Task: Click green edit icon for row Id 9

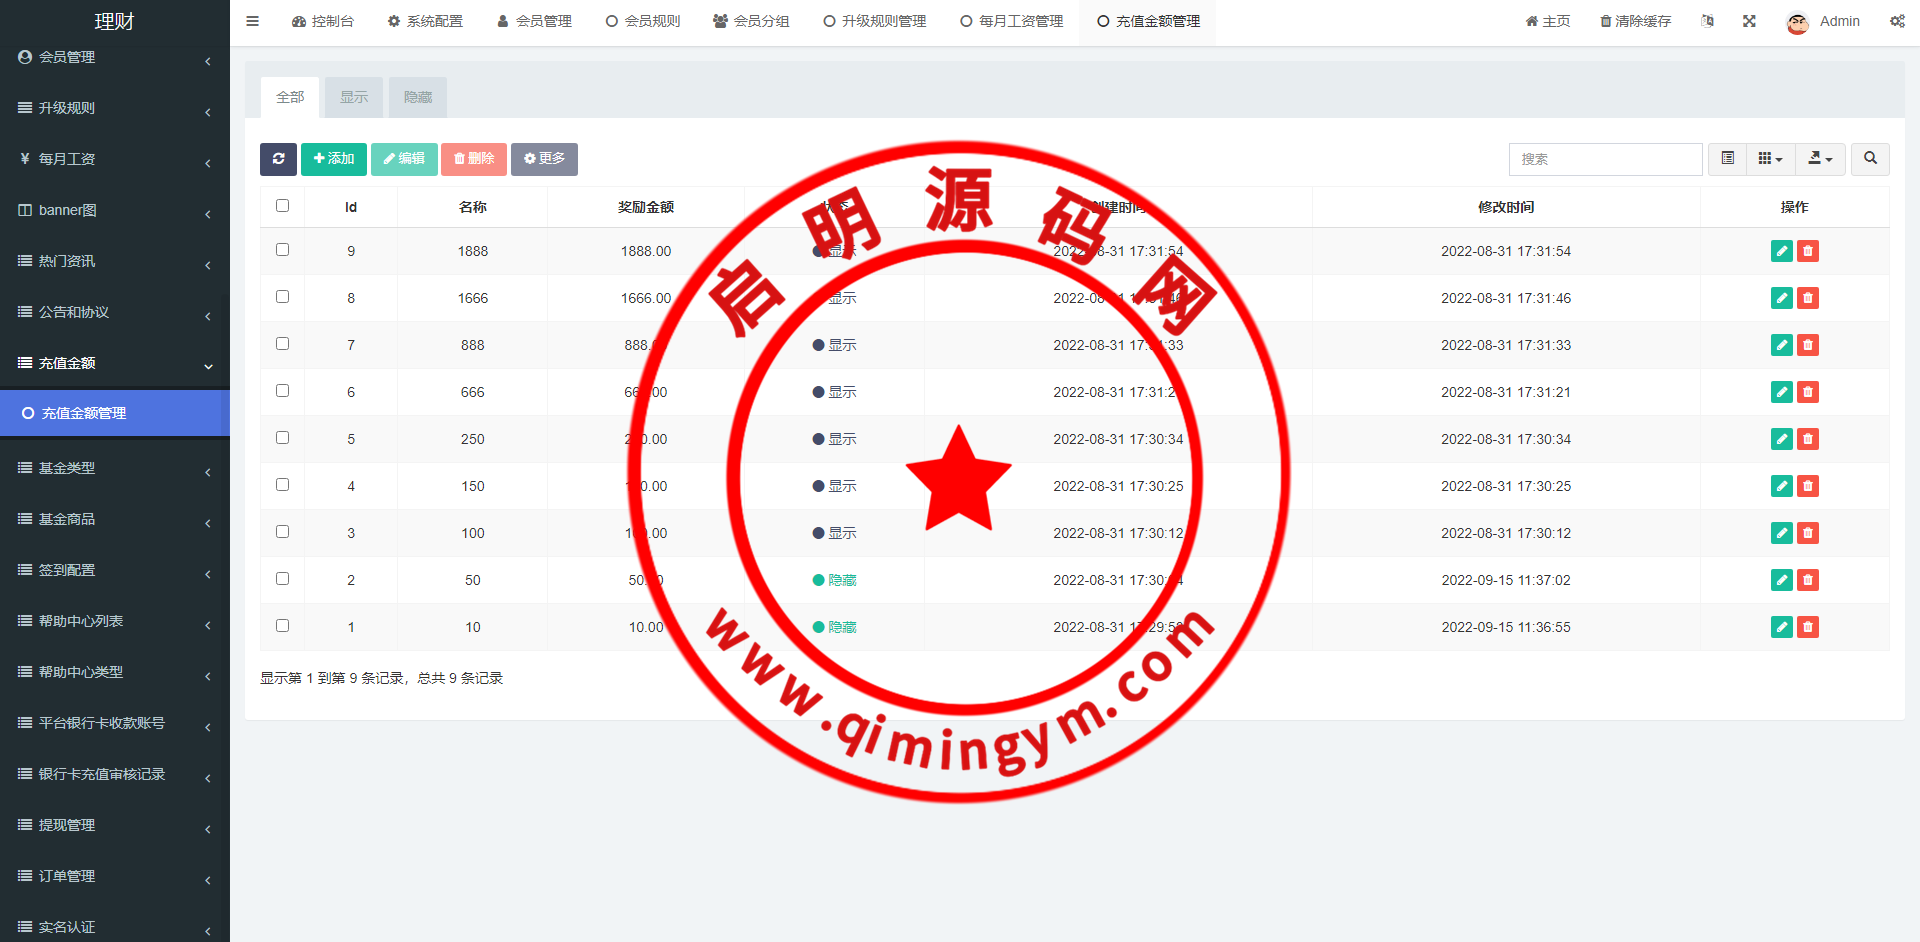Action: (x=1781, y=251)
